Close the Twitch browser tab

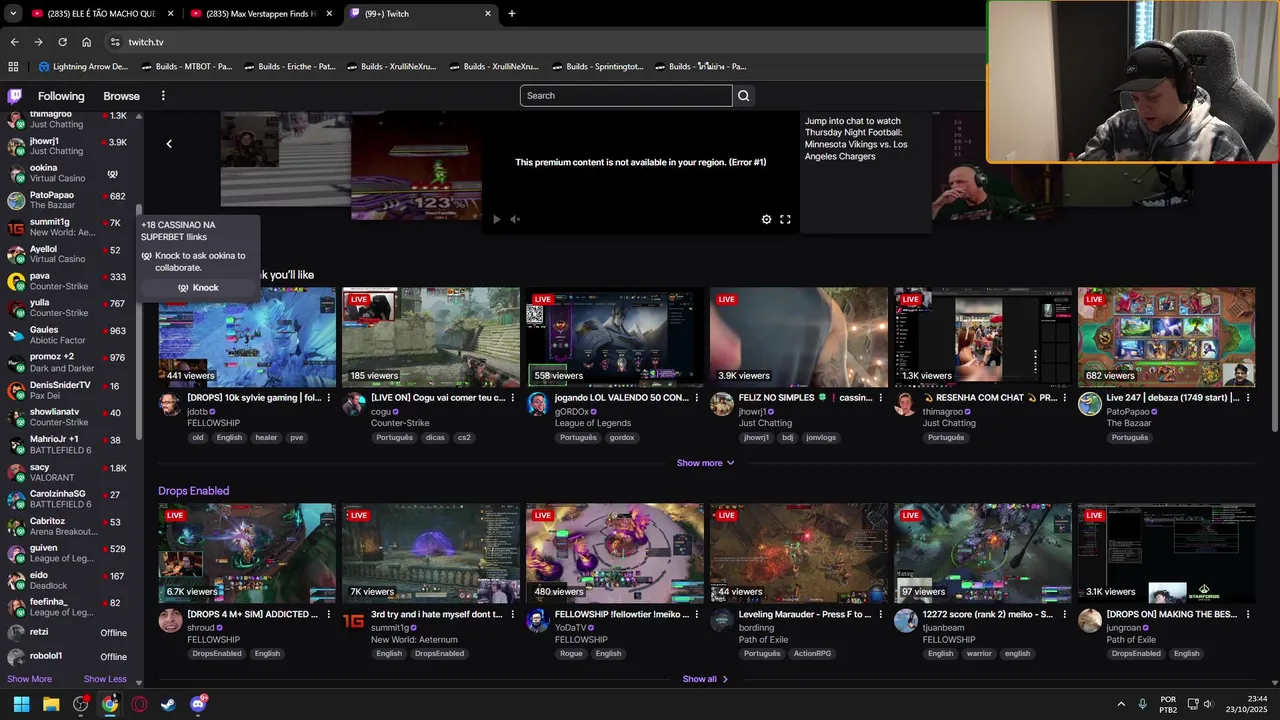point(488,14)
